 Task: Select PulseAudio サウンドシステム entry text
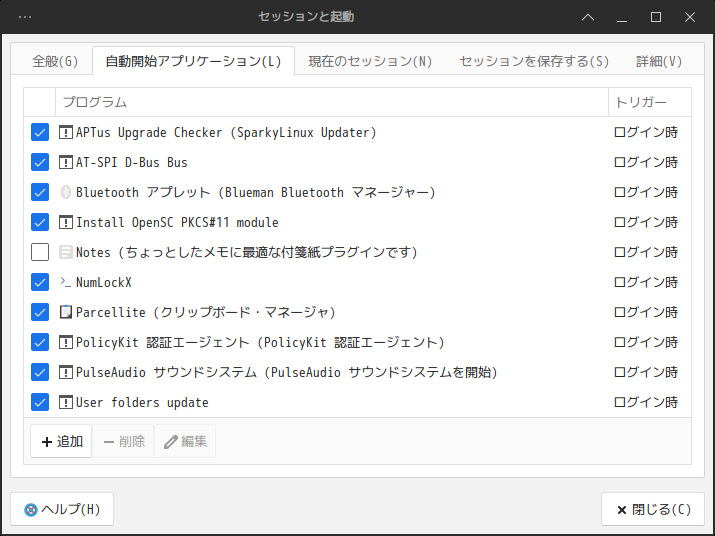pyautogui.click(x=287, y=372)
